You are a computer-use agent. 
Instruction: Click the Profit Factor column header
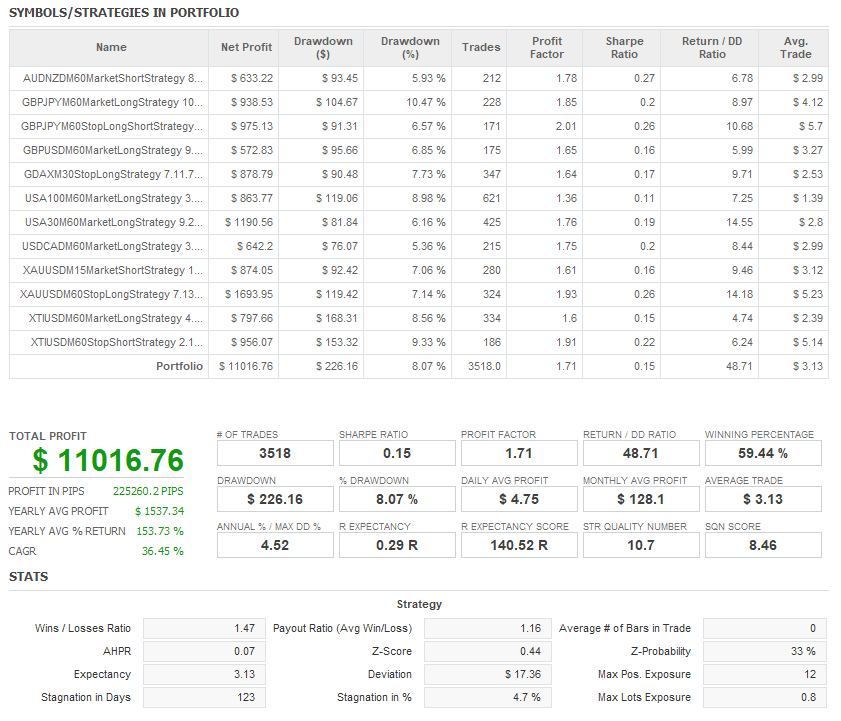click(x=544, y=48)
